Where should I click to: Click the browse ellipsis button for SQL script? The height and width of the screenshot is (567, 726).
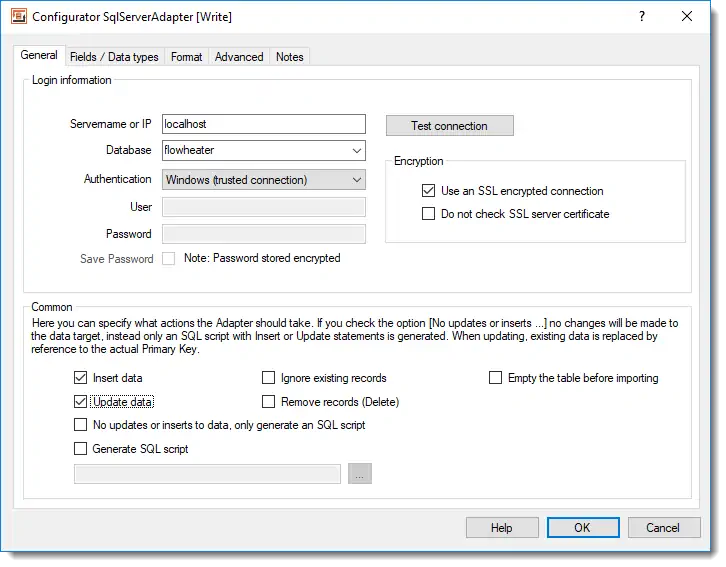[x=359, y=474]
